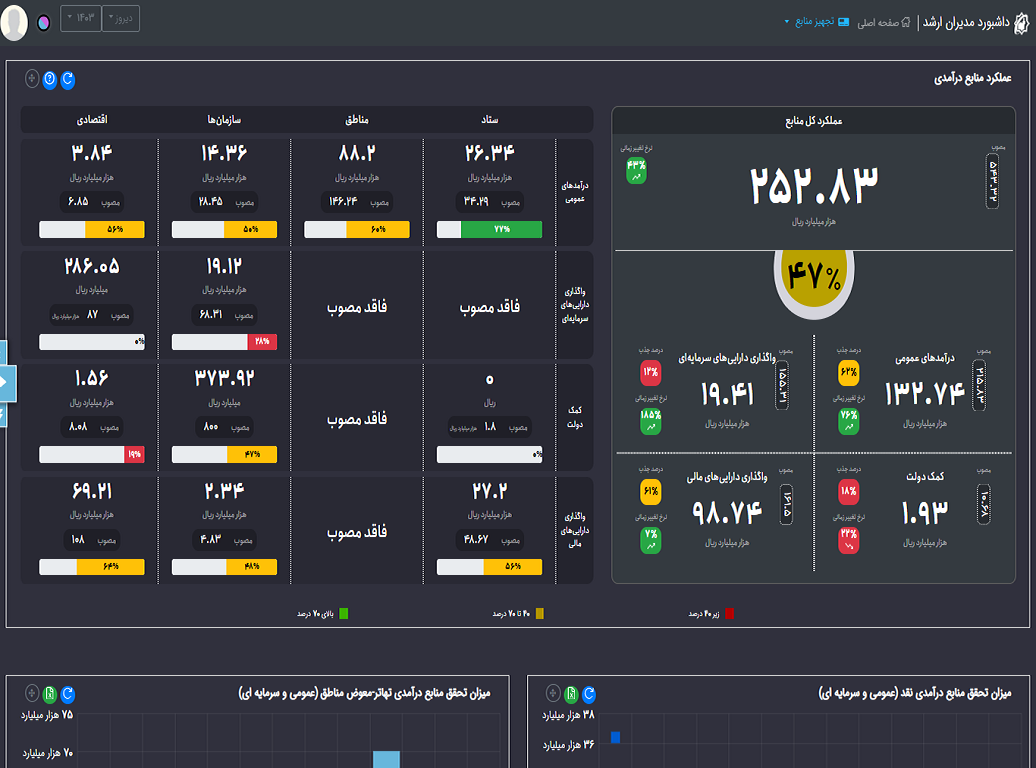Refresh the تهاتر-معوض مناطق chart panel
The width and height of the screenshot is (1036, 768).
click(x=68, y=694)
